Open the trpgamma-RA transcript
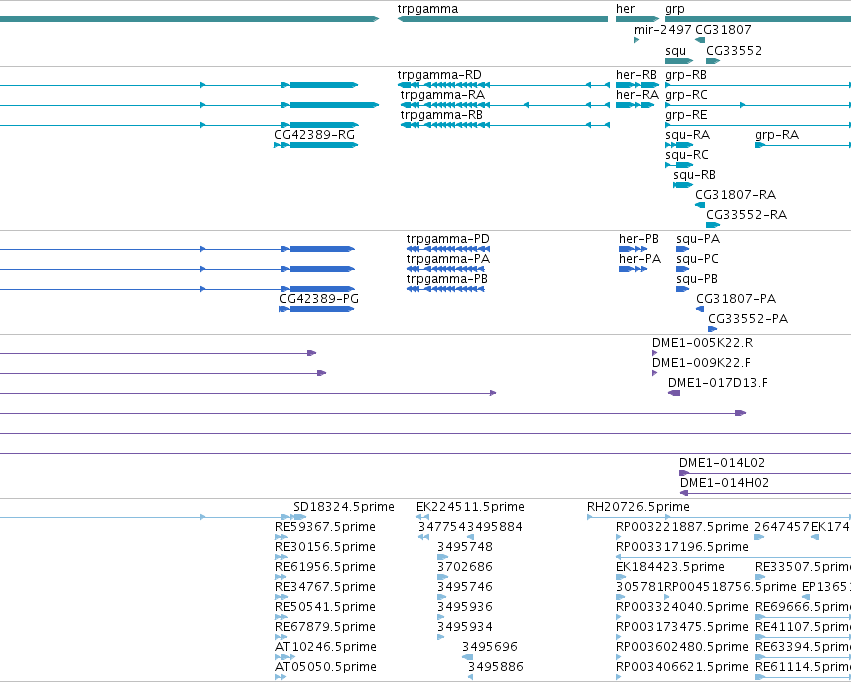Viewport: 851px width, 682px height. [505, 105]
